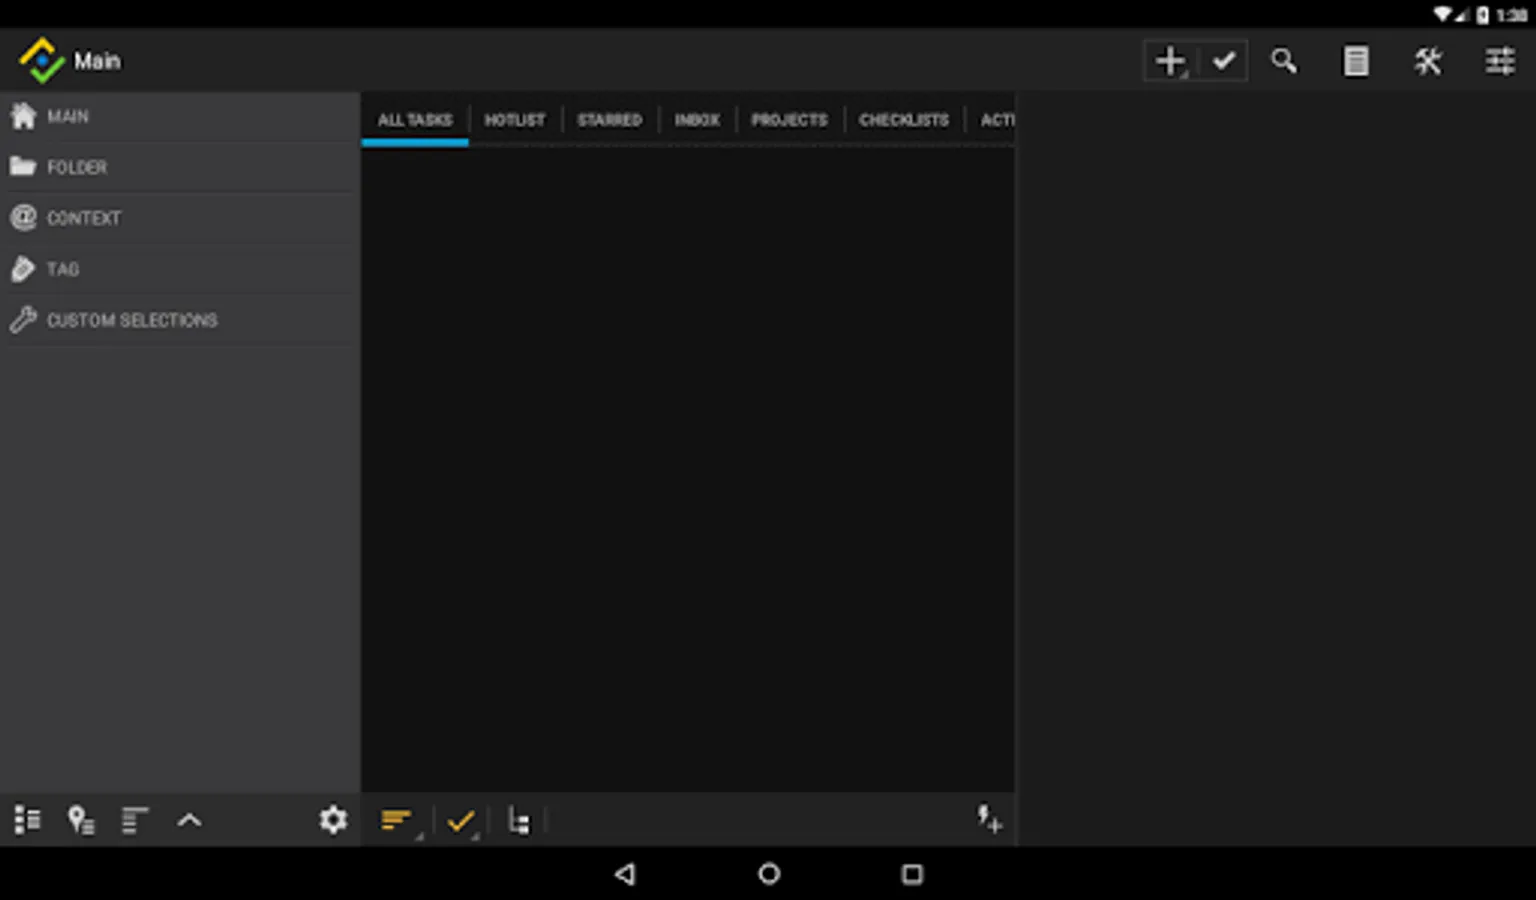Open the search tool in the toolbar

[x=1284, y=61]
